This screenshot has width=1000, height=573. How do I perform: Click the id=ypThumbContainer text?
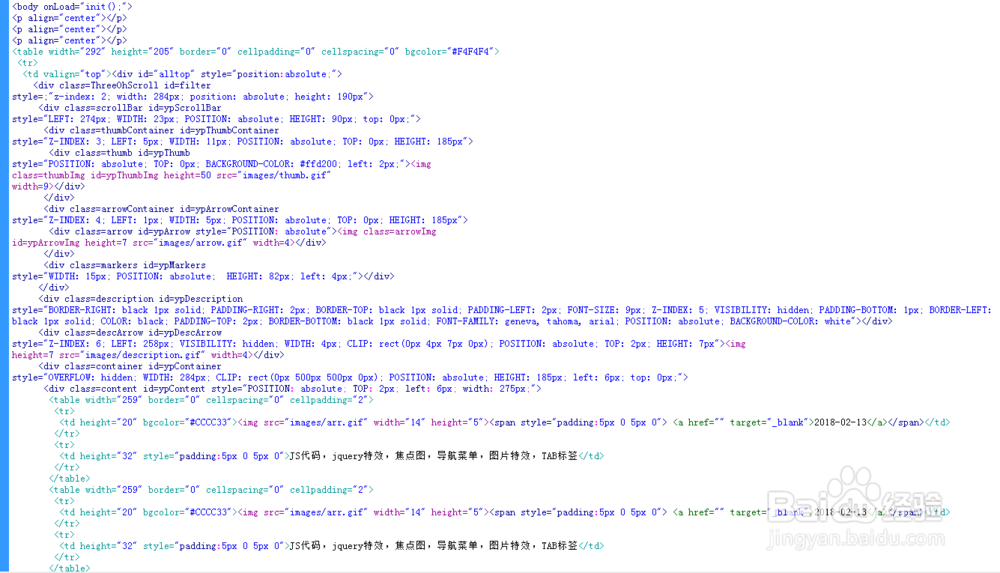229,130
